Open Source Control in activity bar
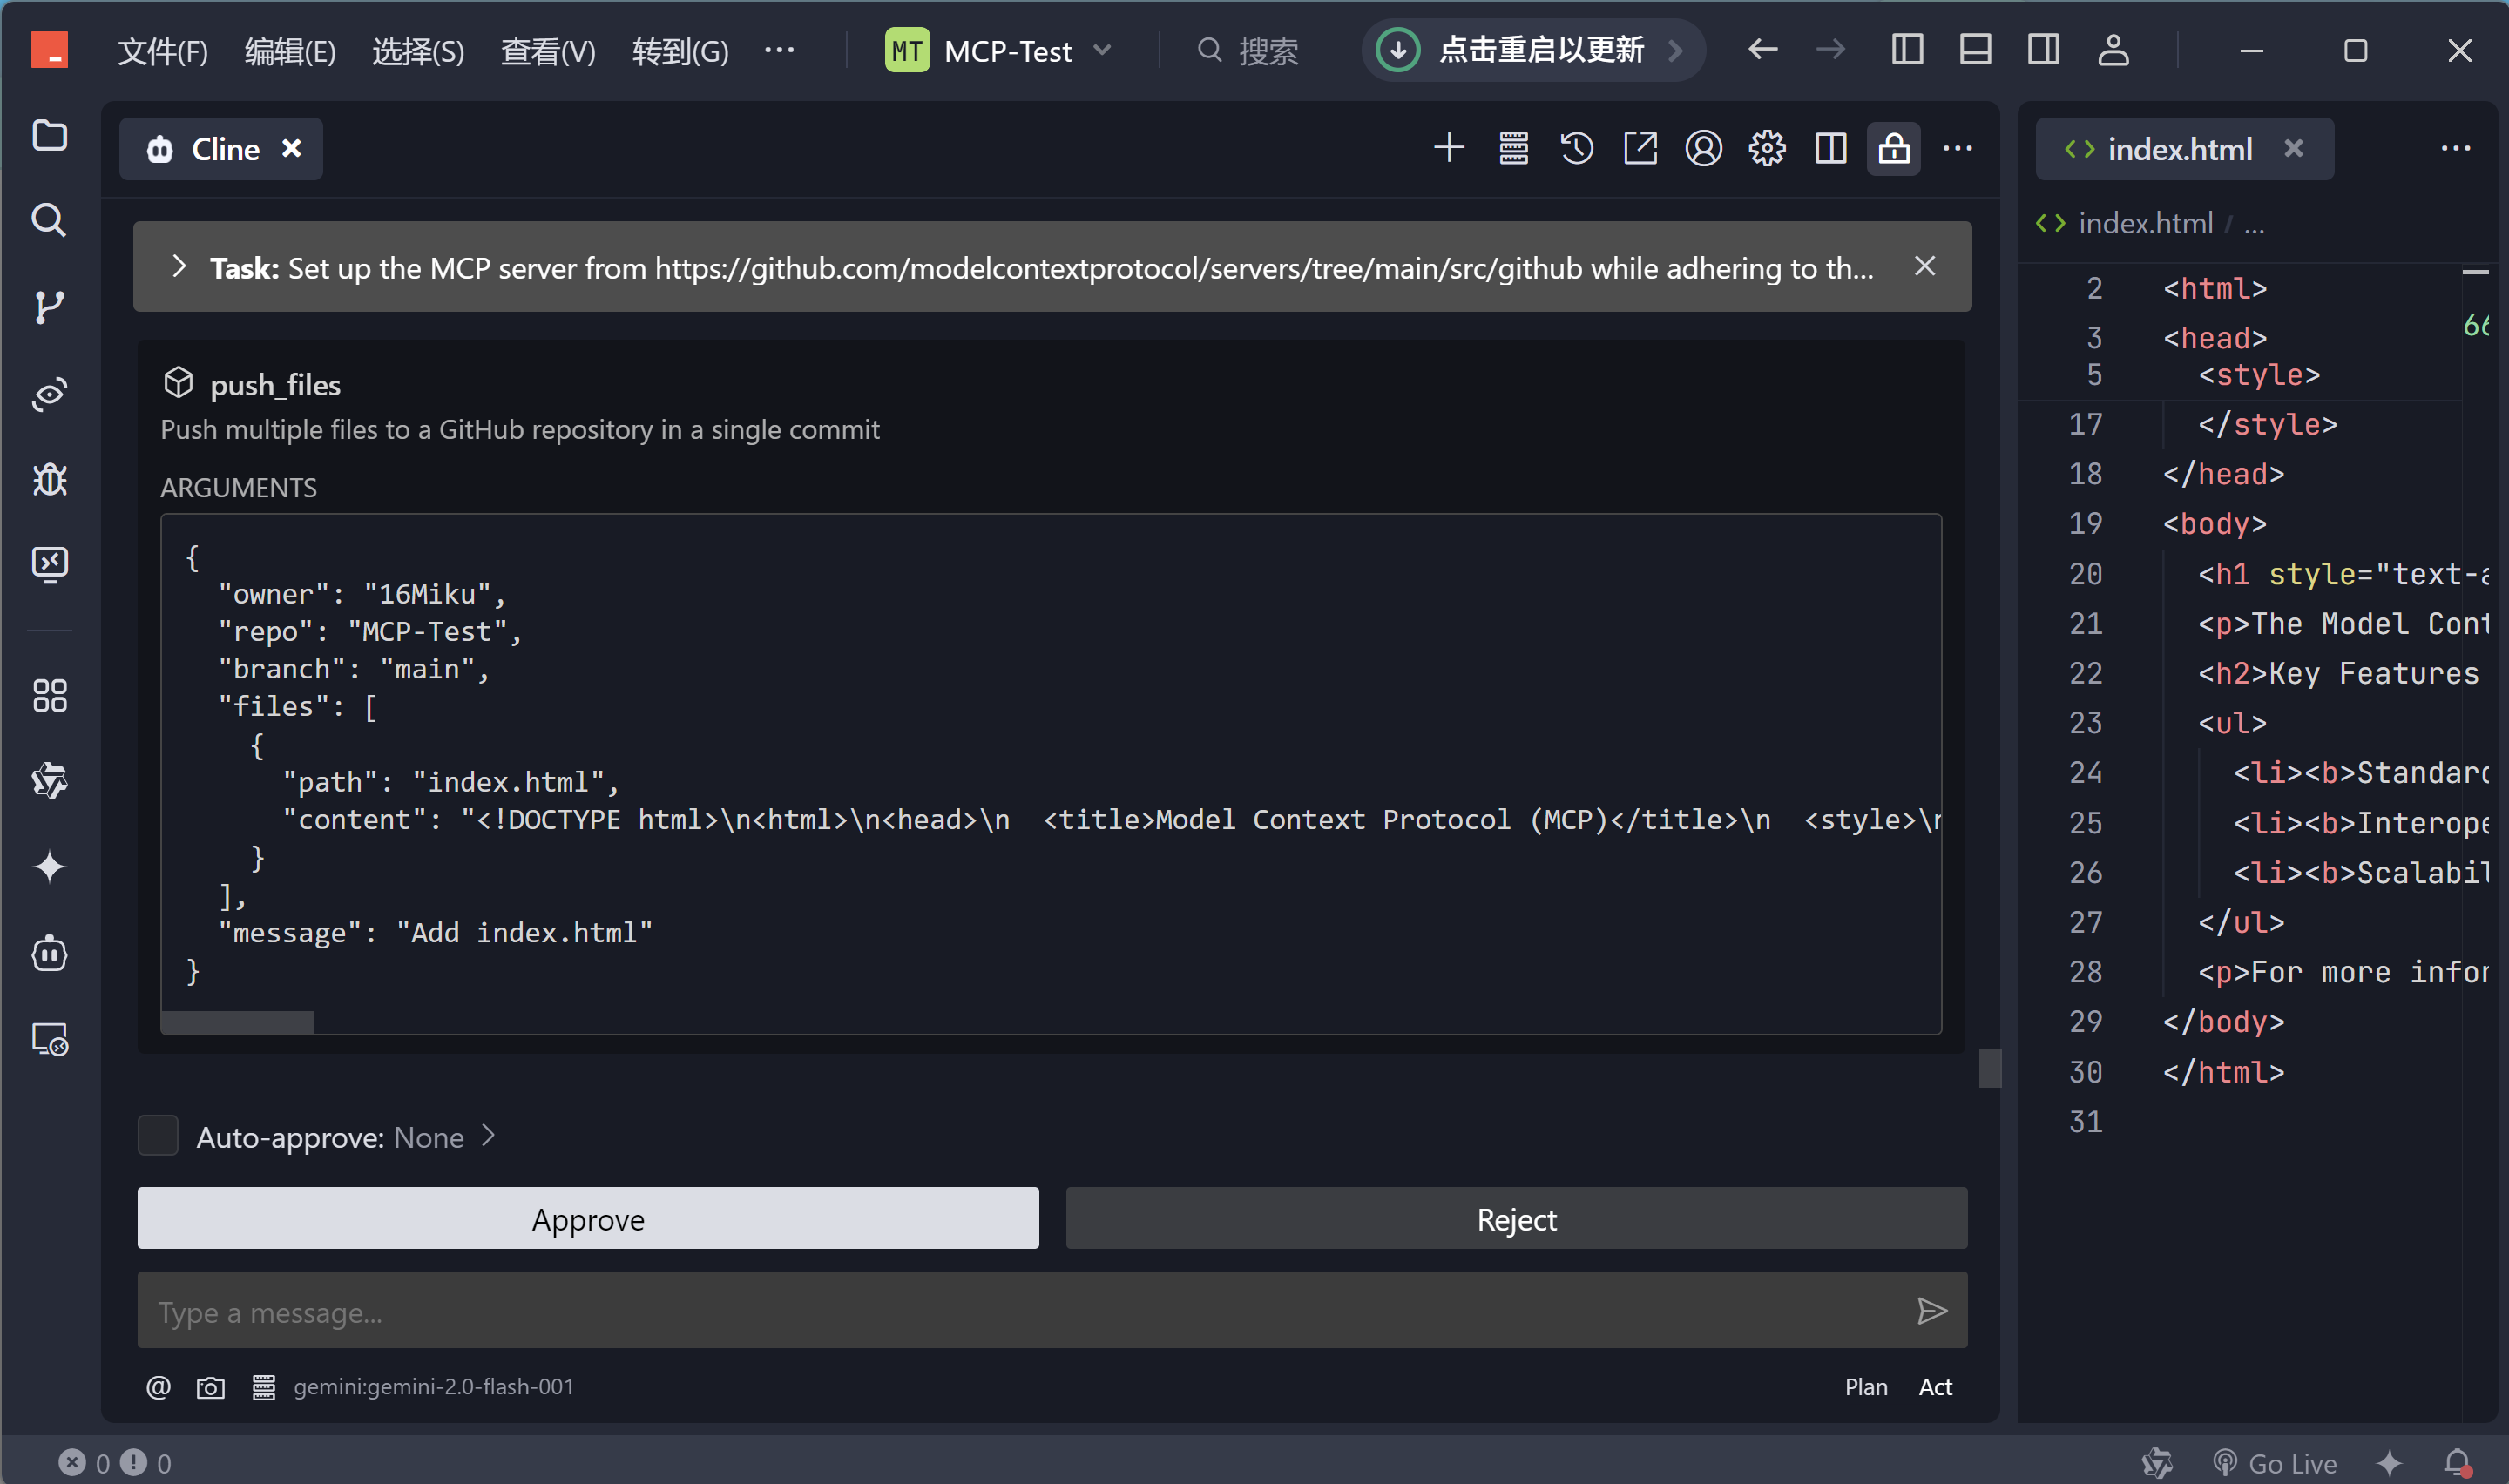 click(49, 307)
